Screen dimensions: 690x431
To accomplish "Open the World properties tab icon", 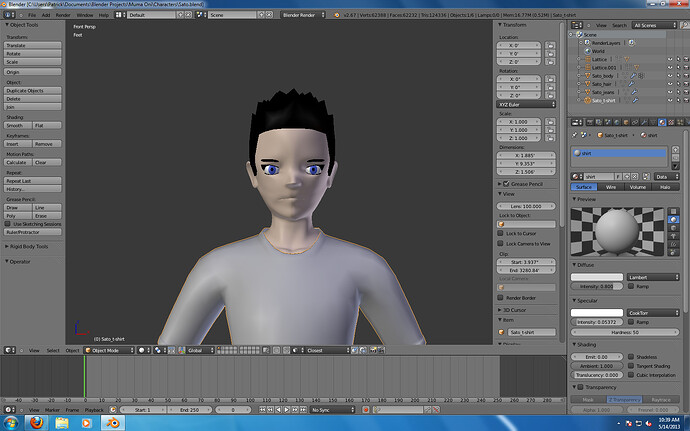I will pos(617,122).
